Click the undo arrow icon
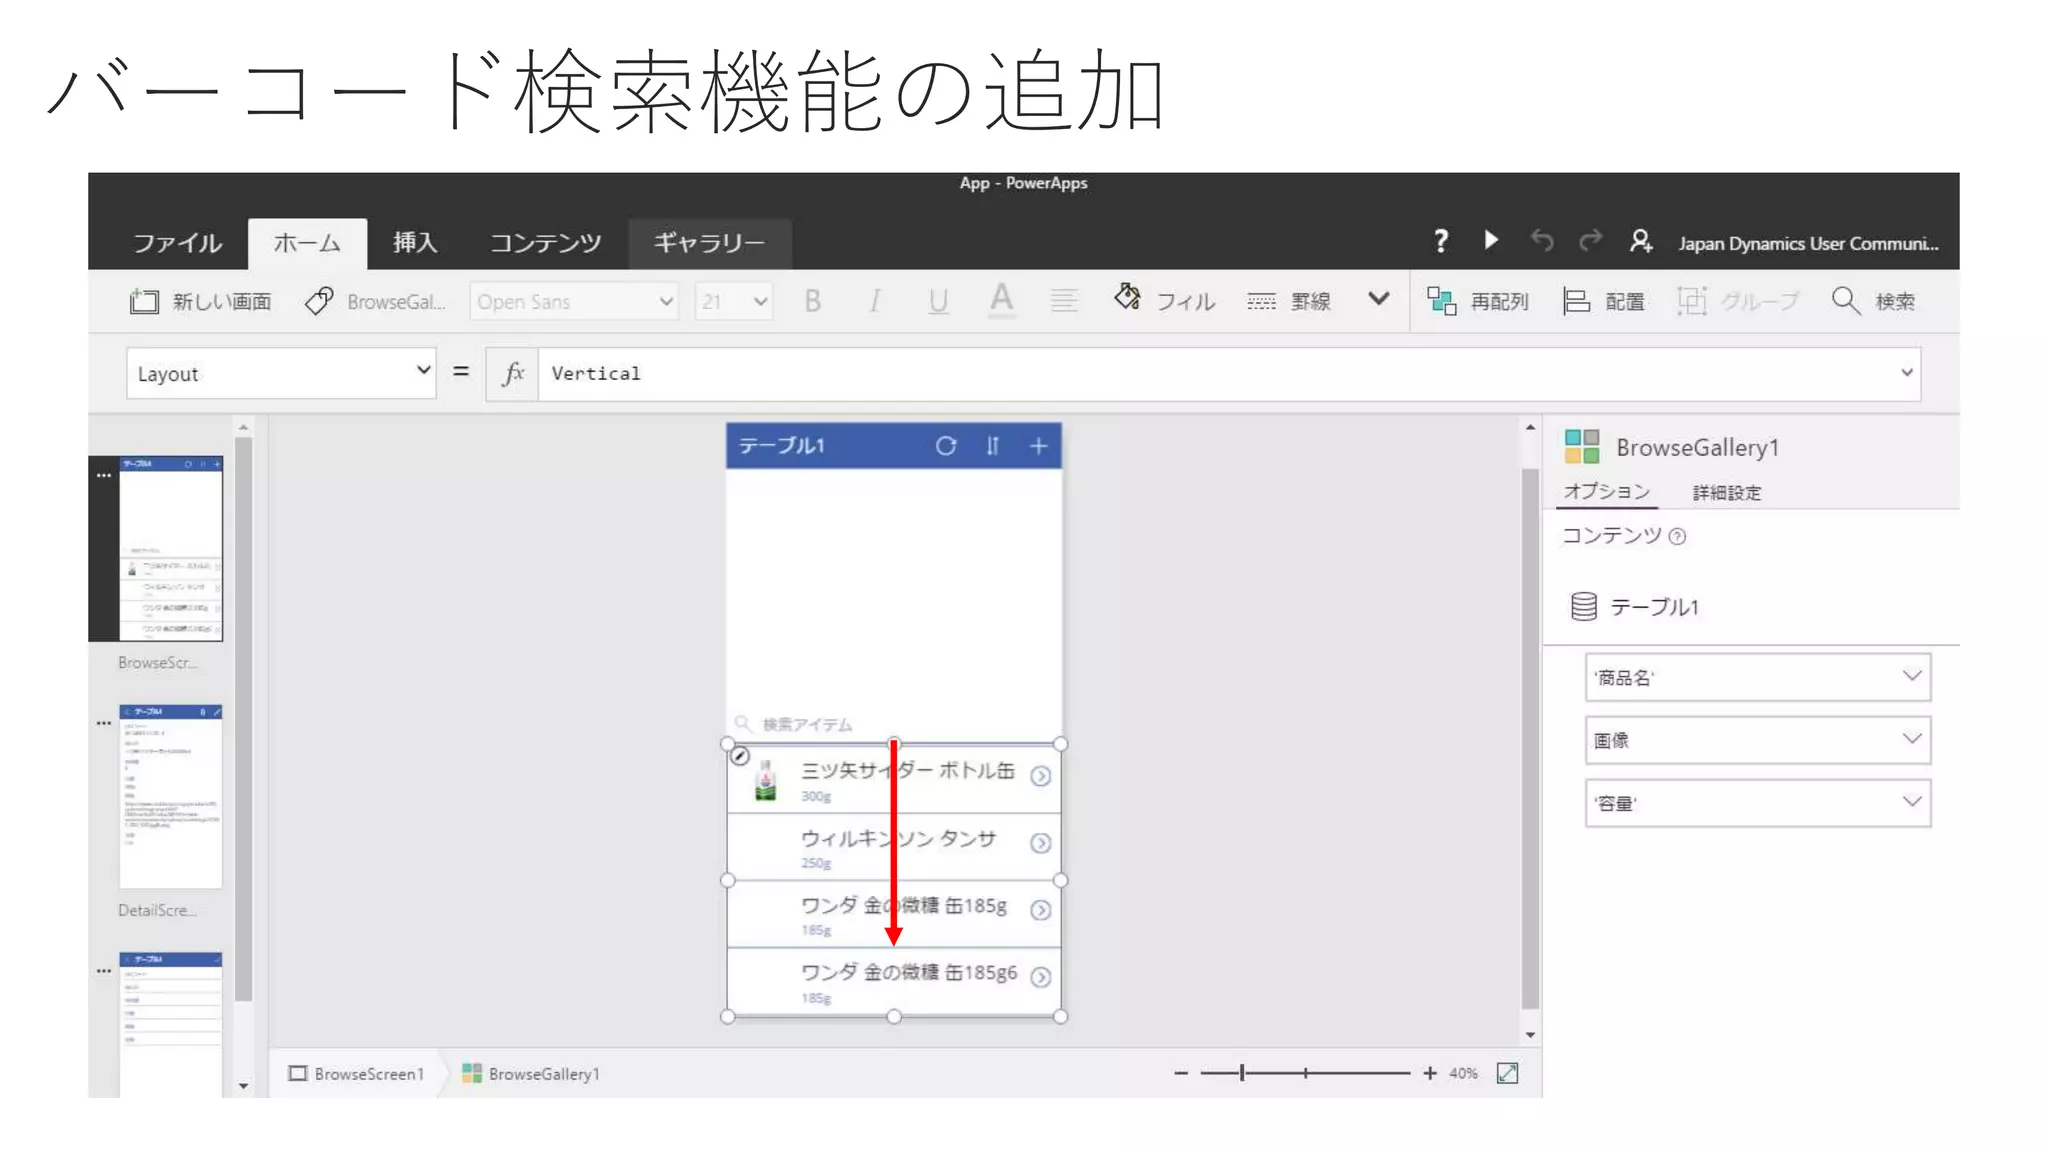2048x1152 pixels. pos(1542,241)
